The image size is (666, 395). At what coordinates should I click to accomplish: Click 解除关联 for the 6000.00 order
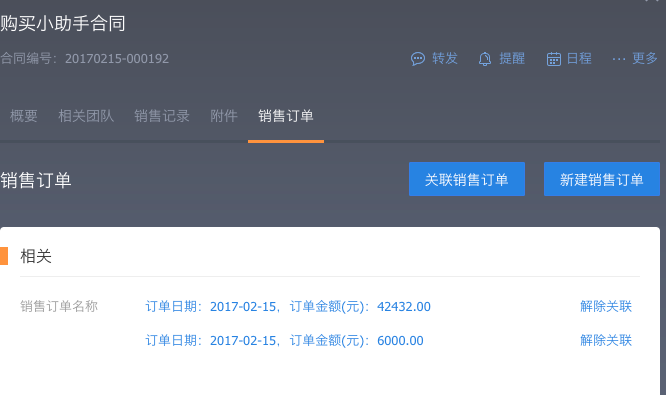tap(606, 340)
